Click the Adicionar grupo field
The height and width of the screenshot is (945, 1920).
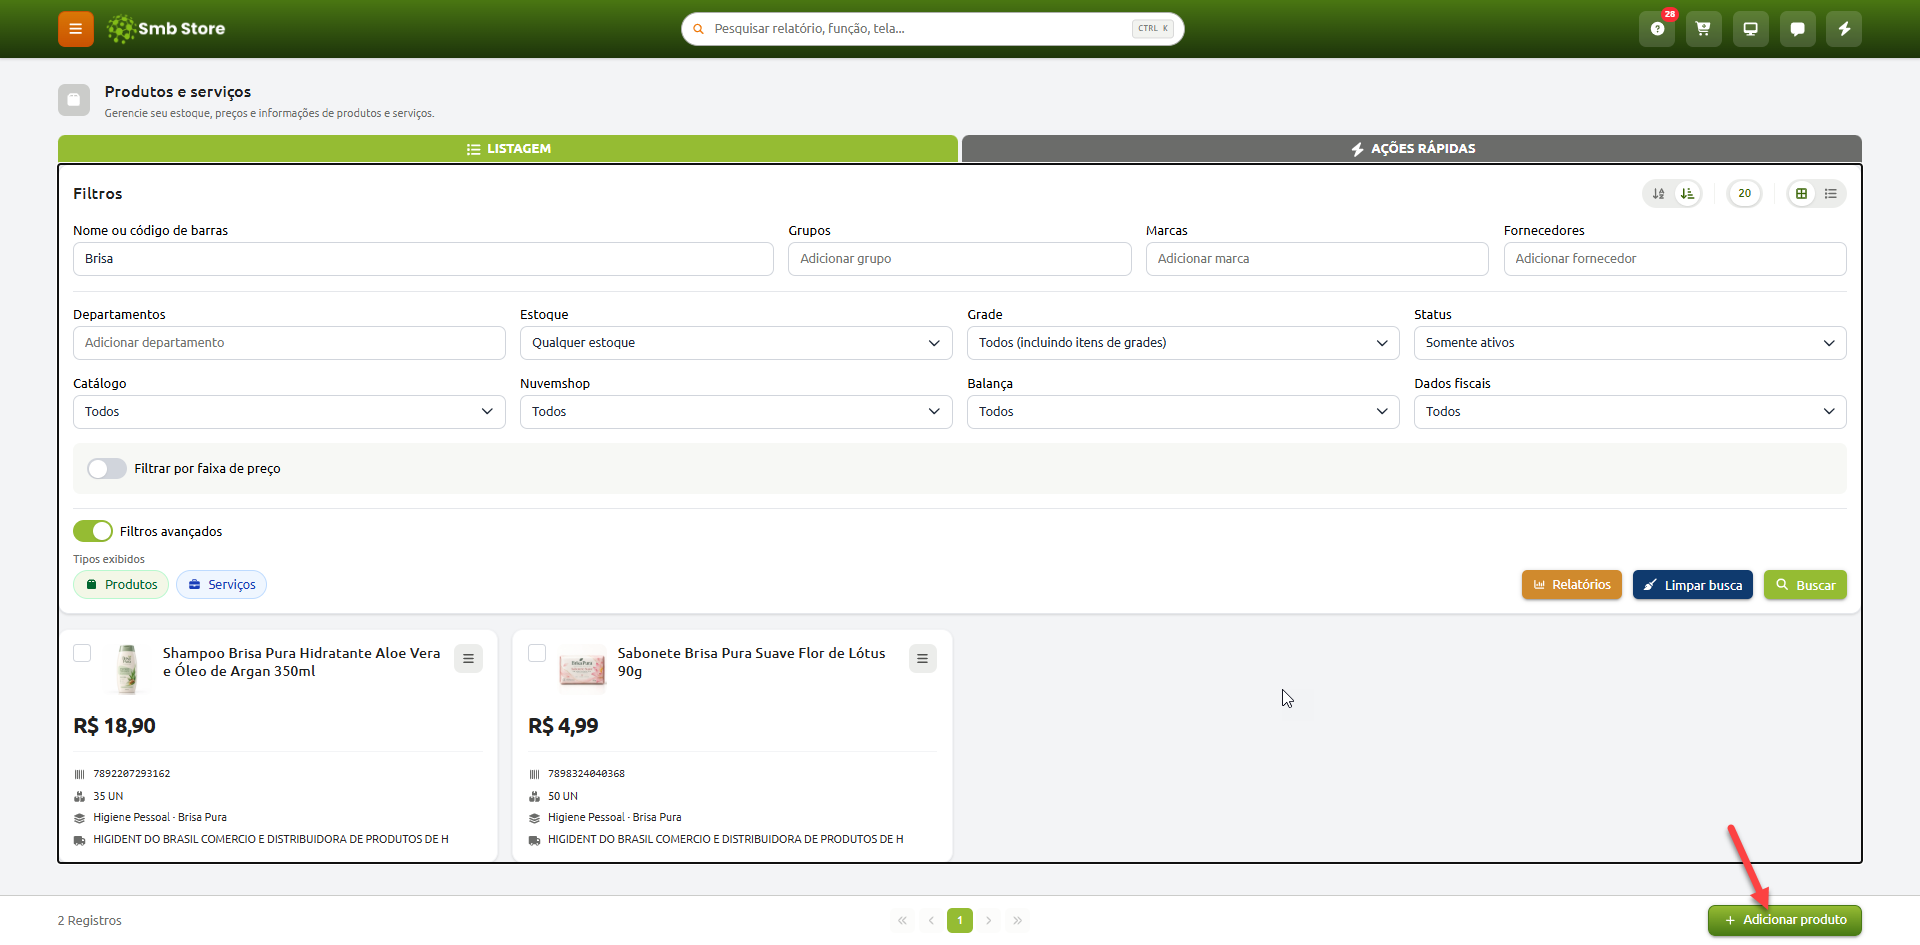click(960, 259)
